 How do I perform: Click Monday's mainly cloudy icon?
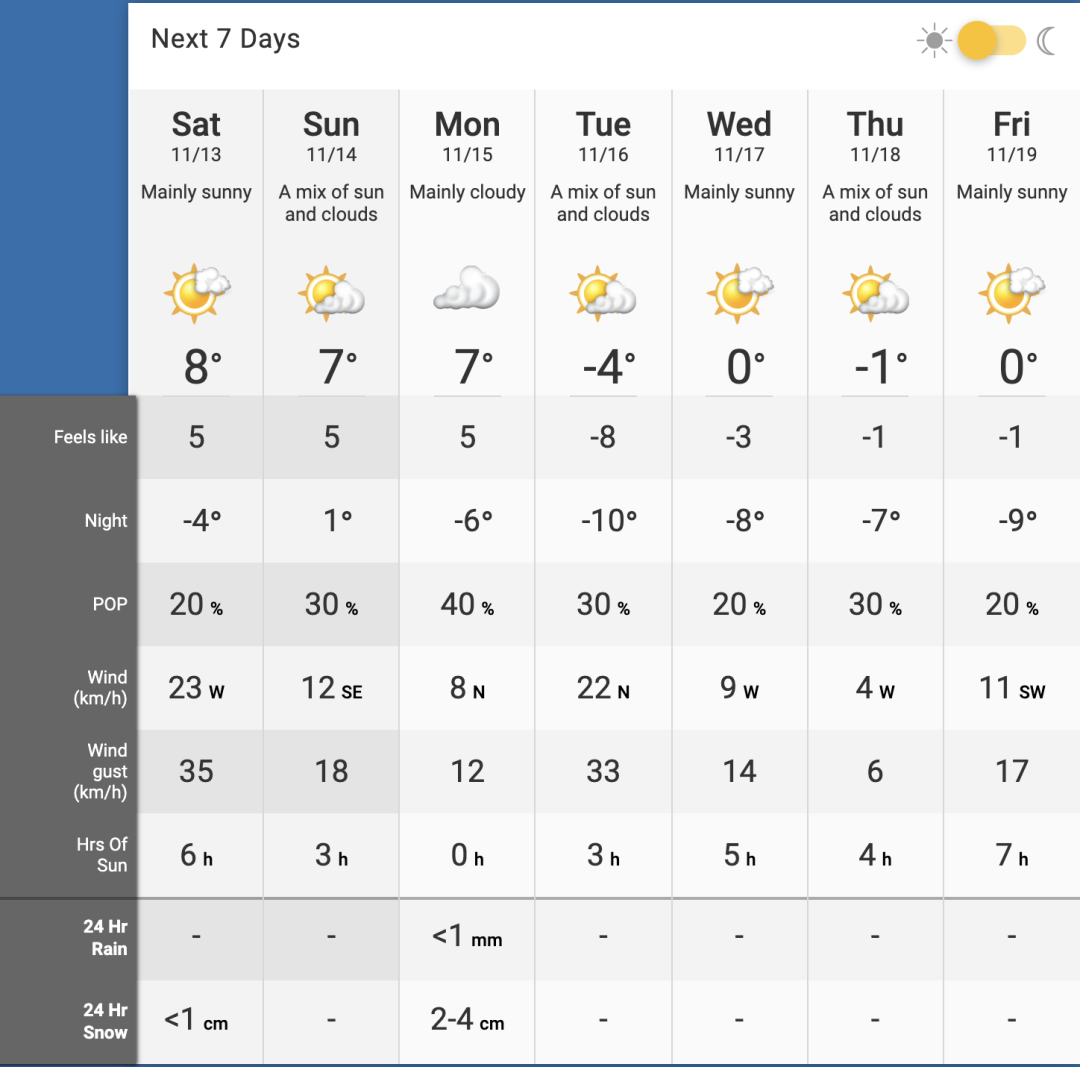tap(467, 288)
